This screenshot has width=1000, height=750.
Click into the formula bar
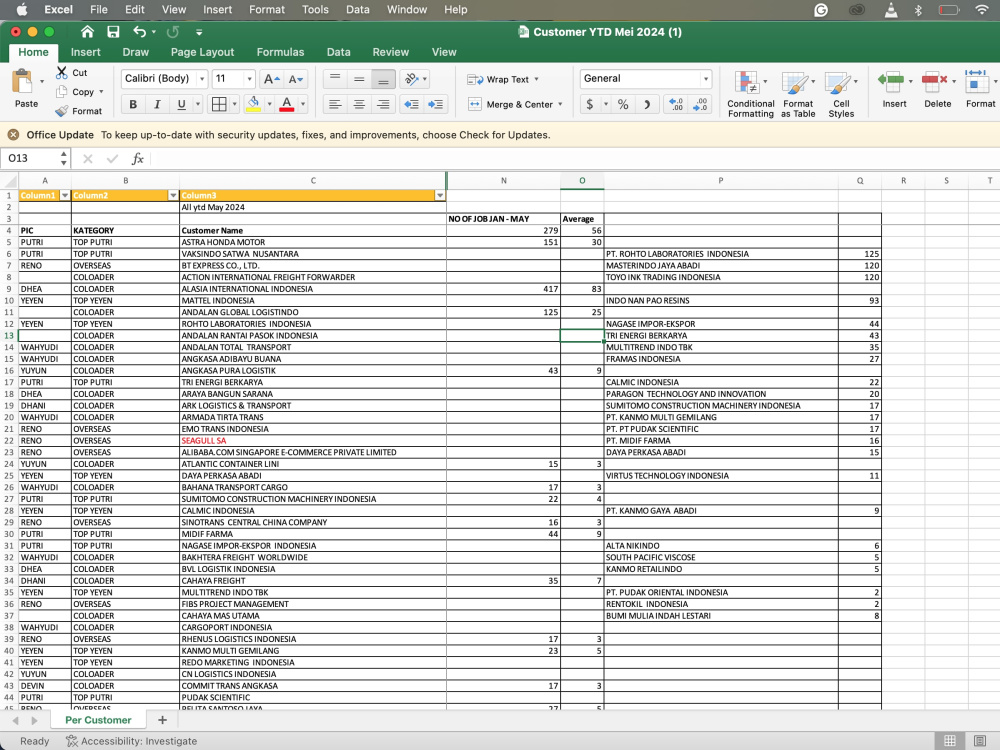(574, 158)
